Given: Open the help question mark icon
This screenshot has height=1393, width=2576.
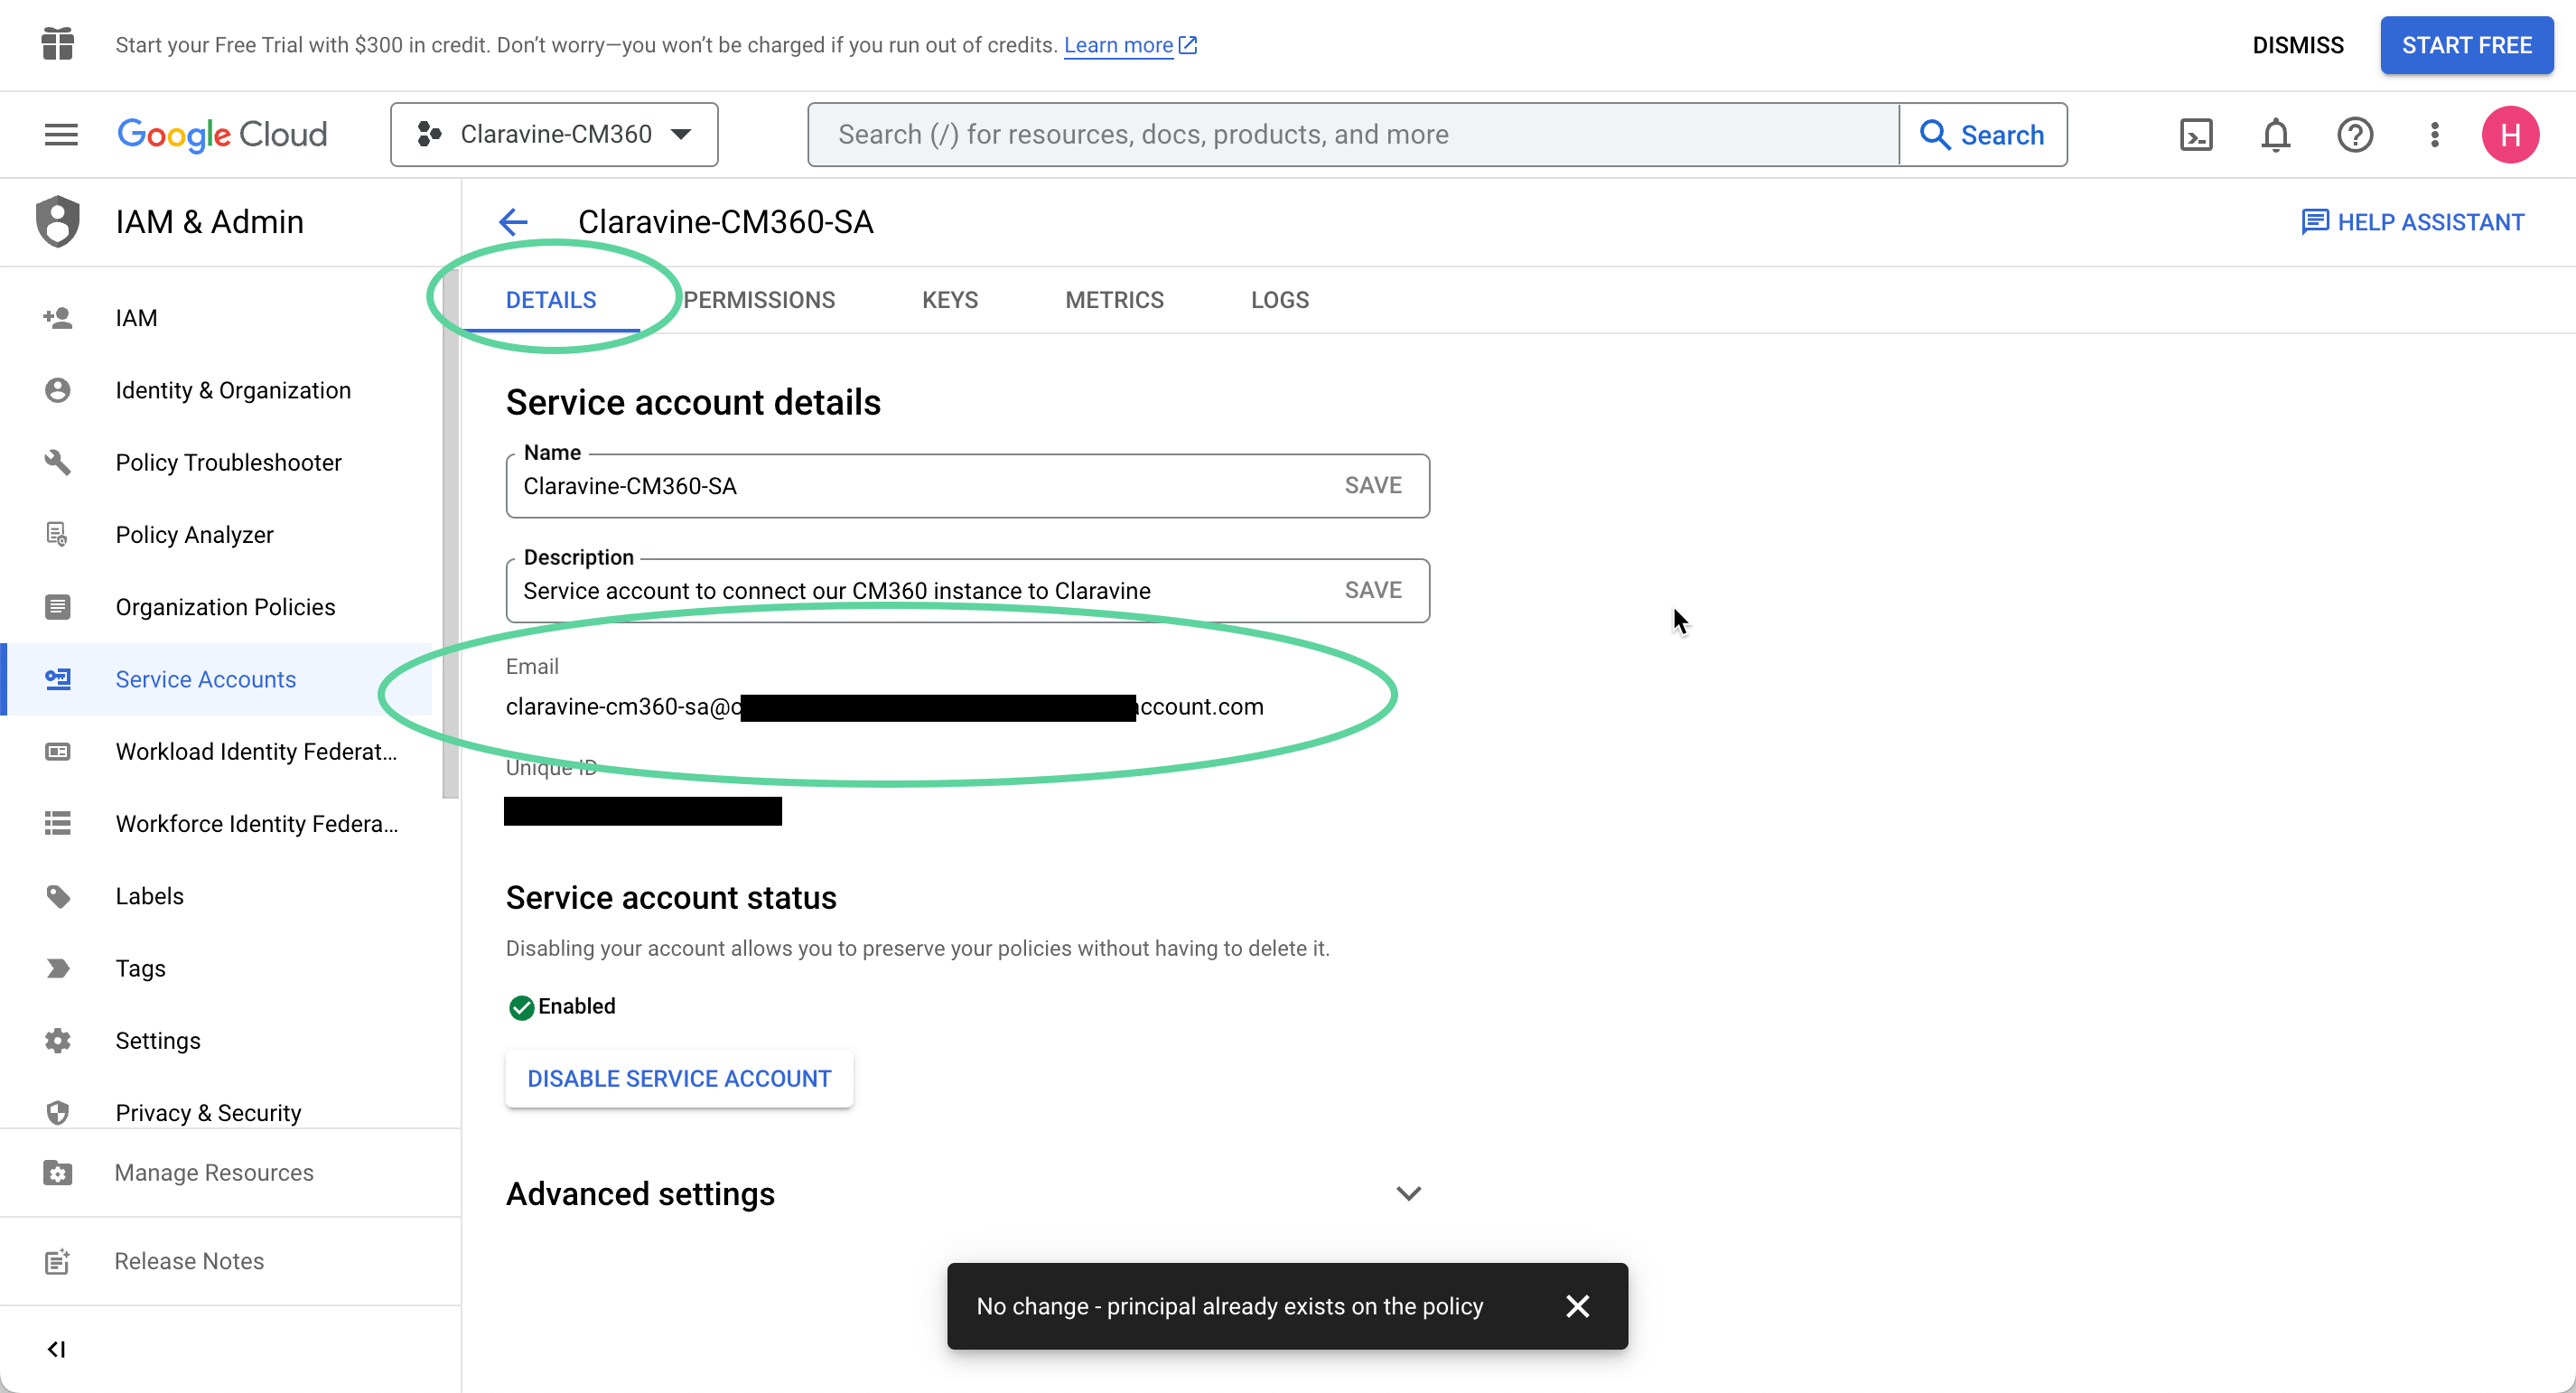Looking at the screenshot, I should tap(2354, 135).
